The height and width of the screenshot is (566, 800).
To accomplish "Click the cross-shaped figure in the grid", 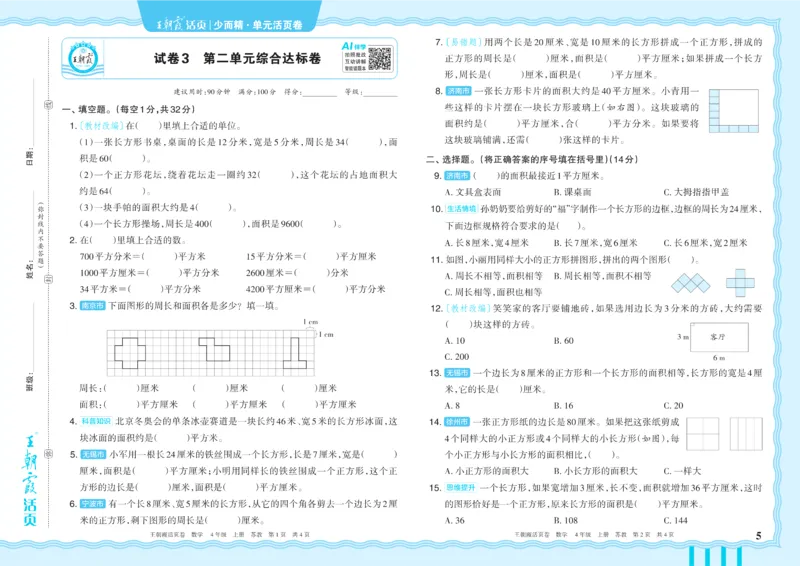I will click(x=130, y=353).
